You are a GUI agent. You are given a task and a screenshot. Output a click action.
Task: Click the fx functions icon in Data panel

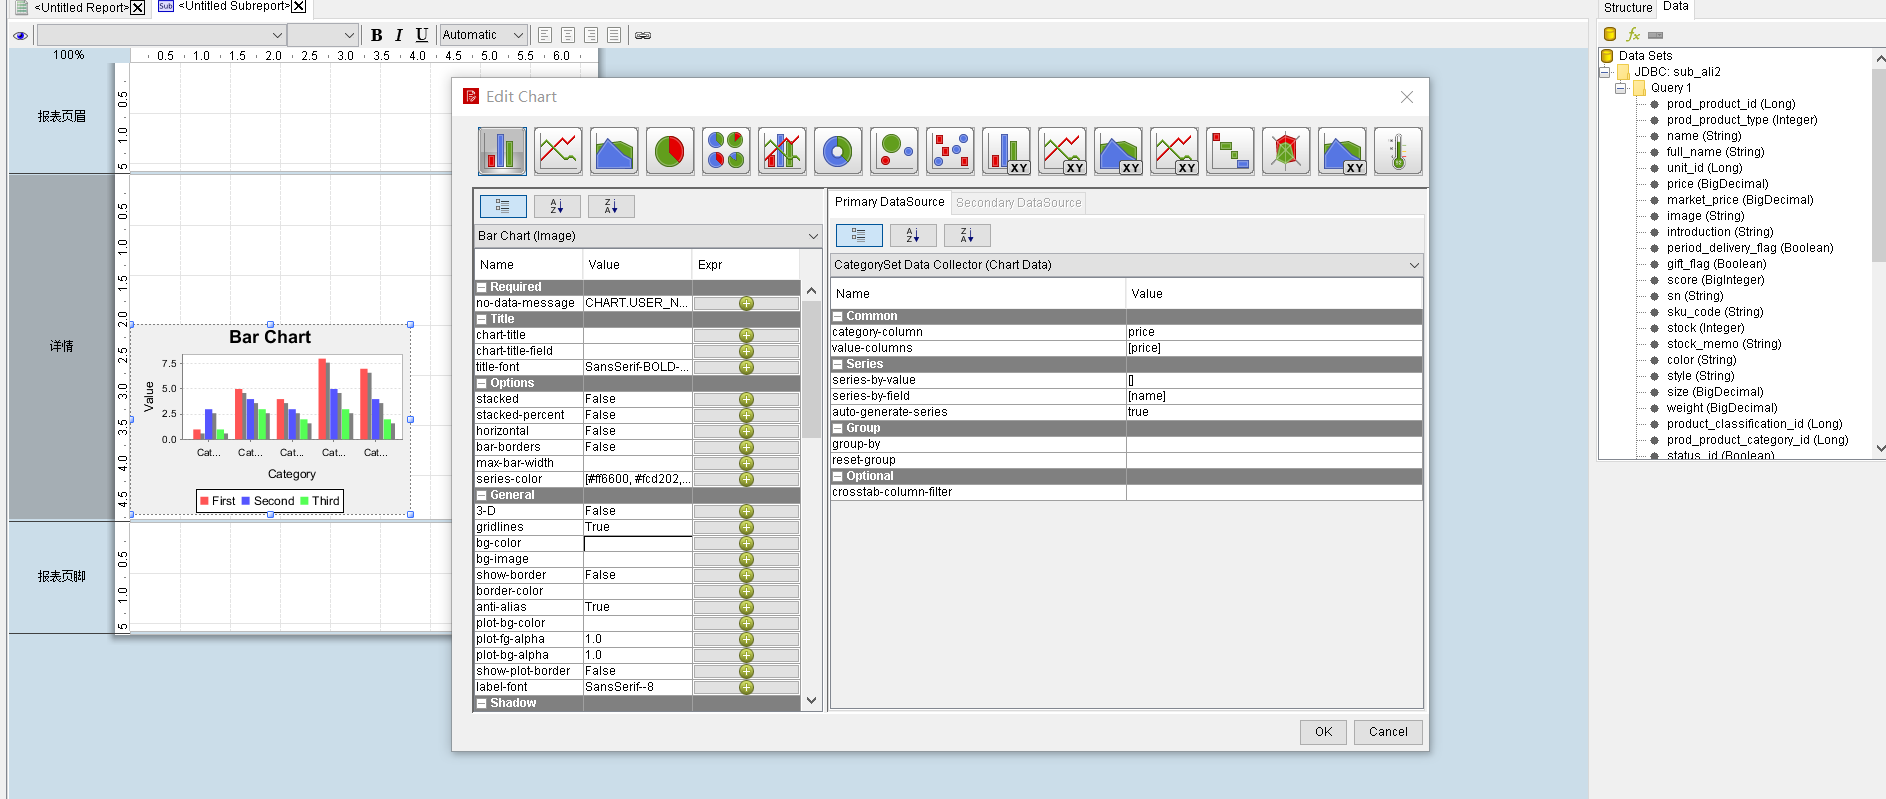point(1633,34)
